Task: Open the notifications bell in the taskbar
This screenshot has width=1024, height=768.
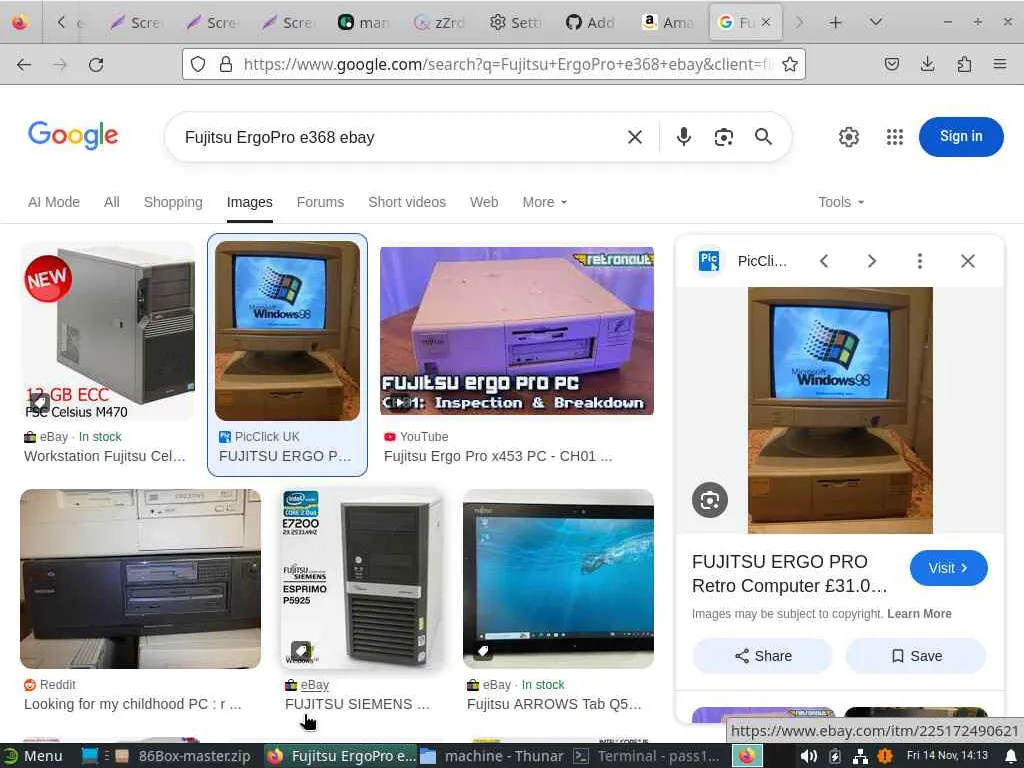Action: tap(1011, 756)
